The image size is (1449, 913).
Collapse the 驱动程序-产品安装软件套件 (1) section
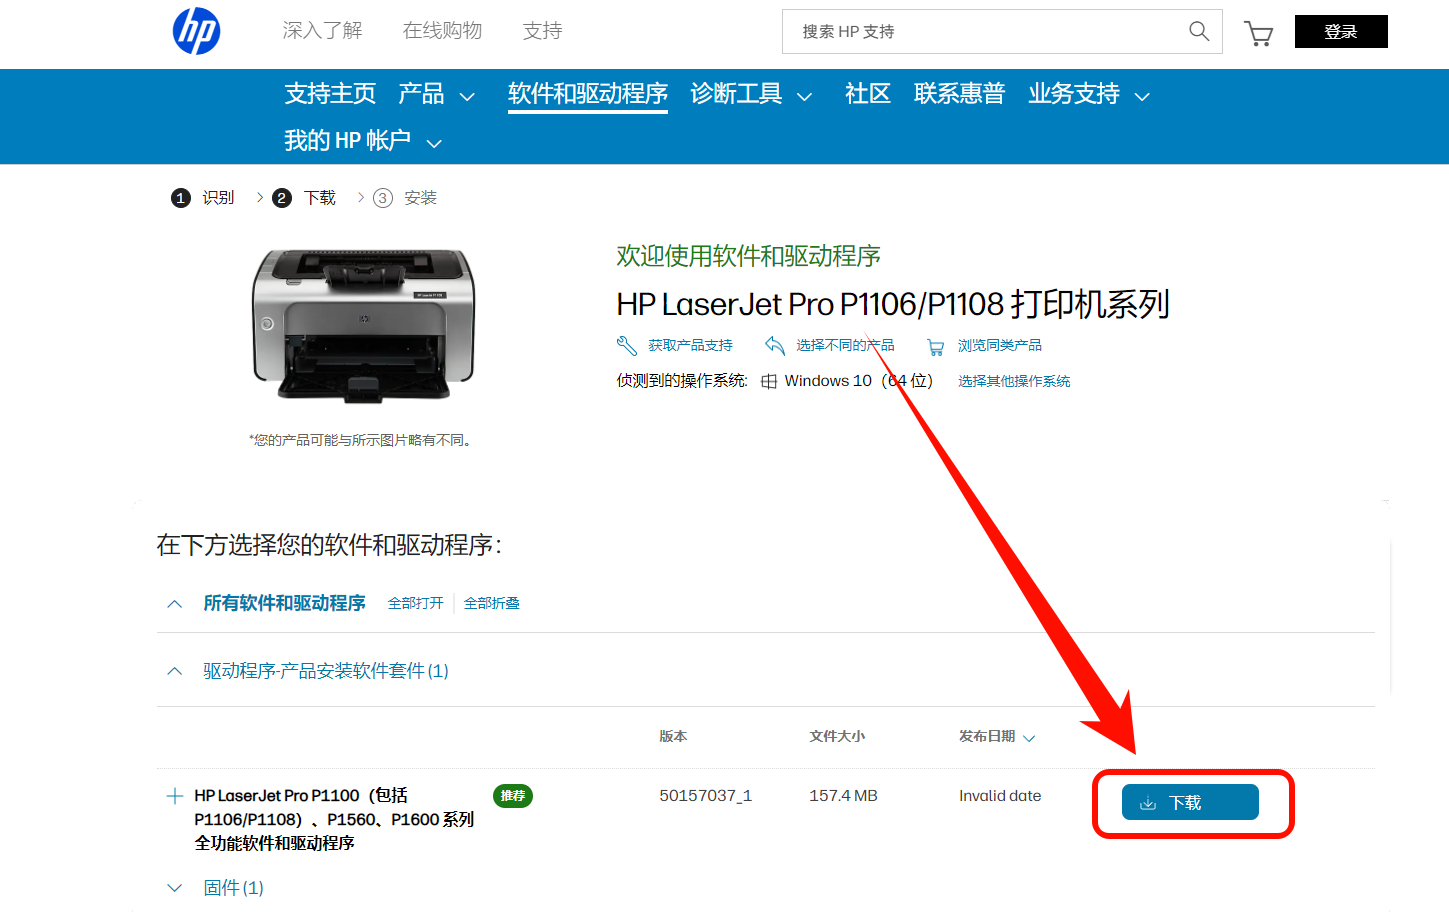pyautogui.click(x=175, y=671)
